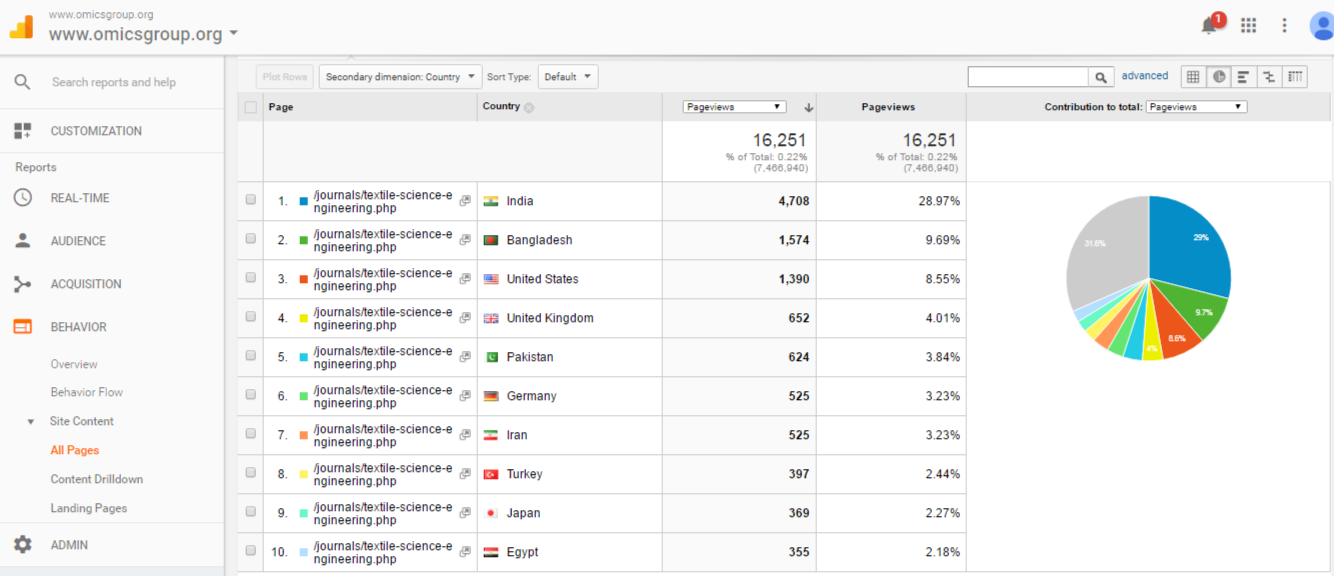The image size is (1334, 576).
Task: Click the Plot Rows button
Action: 285,77
